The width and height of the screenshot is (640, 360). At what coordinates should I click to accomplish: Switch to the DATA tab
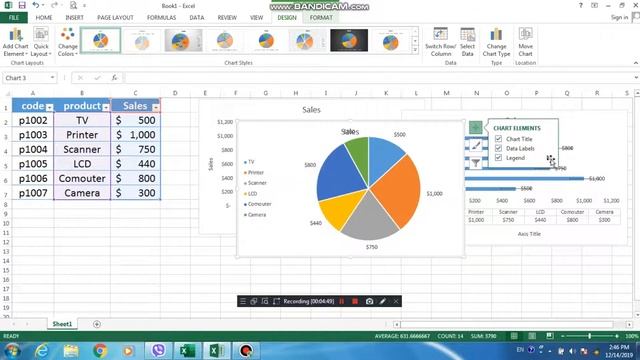coord(196,18)
